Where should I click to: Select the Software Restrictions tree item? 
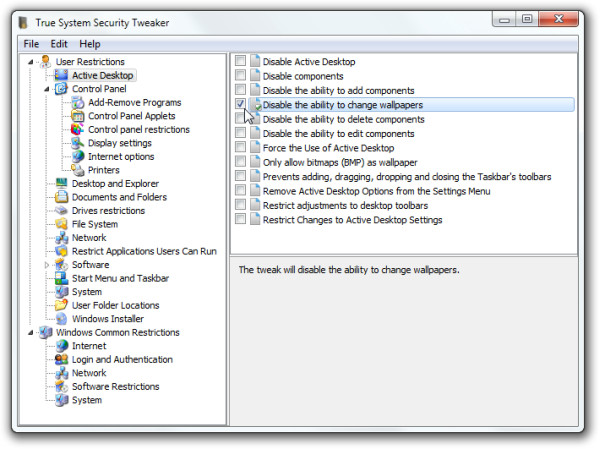pyautogui.click(x=116, y=386)
